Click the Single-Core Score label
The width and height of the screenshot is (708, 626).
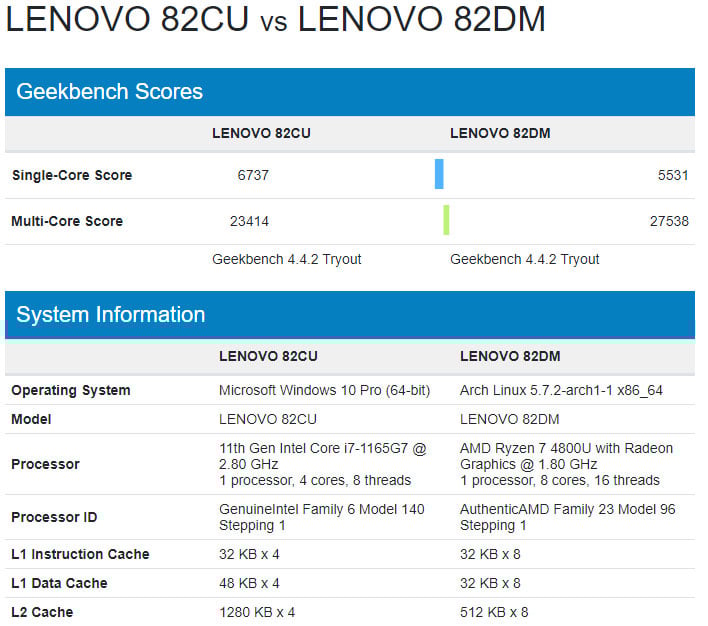[72, 175]
